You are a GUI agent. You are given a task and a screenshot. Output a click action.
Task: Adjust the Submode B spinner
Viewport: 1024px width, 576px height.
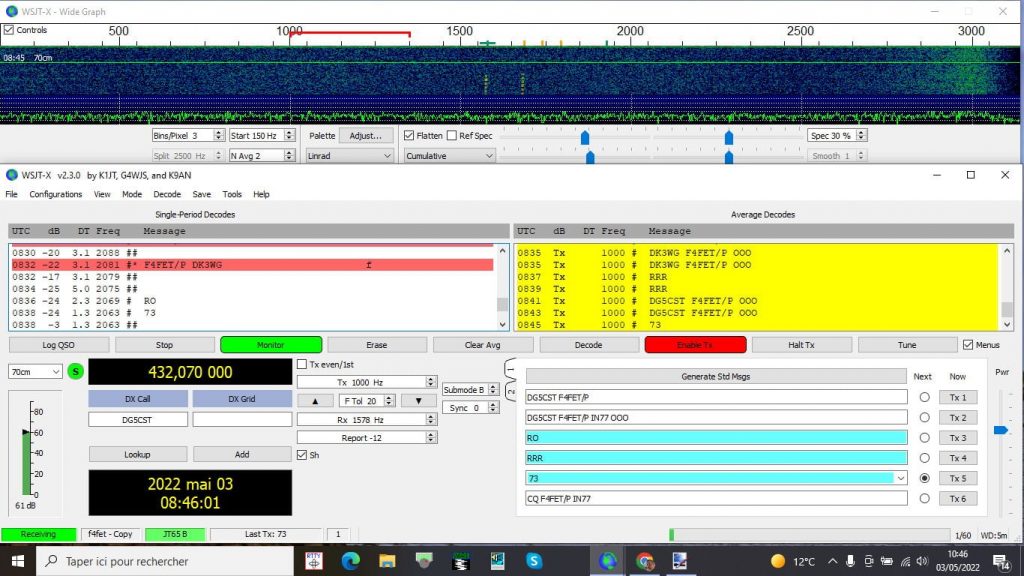pyautogui.click(x=493, y=390)
